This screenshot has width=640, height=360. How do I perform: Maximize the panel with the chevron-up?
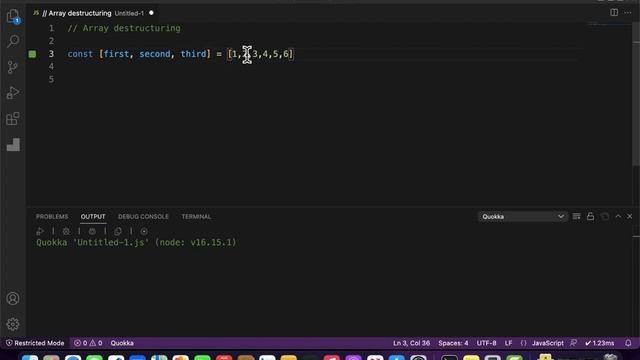pos(618,216)
